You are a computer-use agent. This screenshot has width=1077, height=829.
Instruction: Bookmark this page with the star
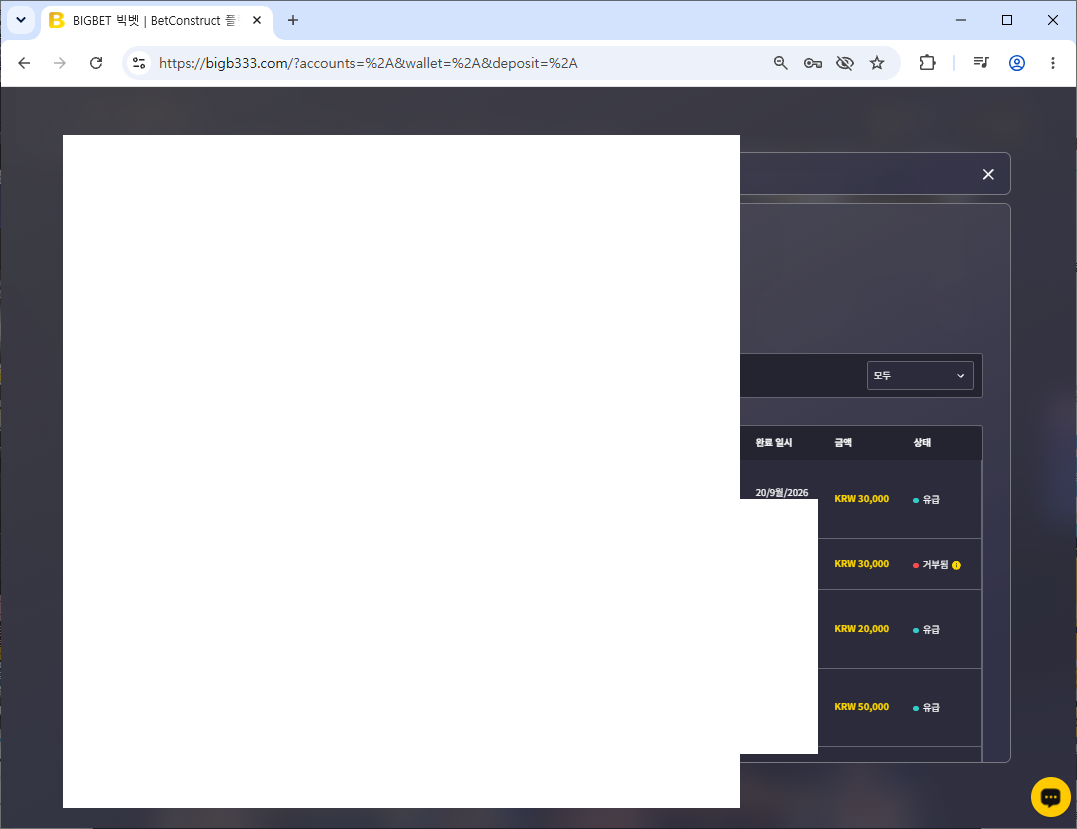click(x=877, y=63)
